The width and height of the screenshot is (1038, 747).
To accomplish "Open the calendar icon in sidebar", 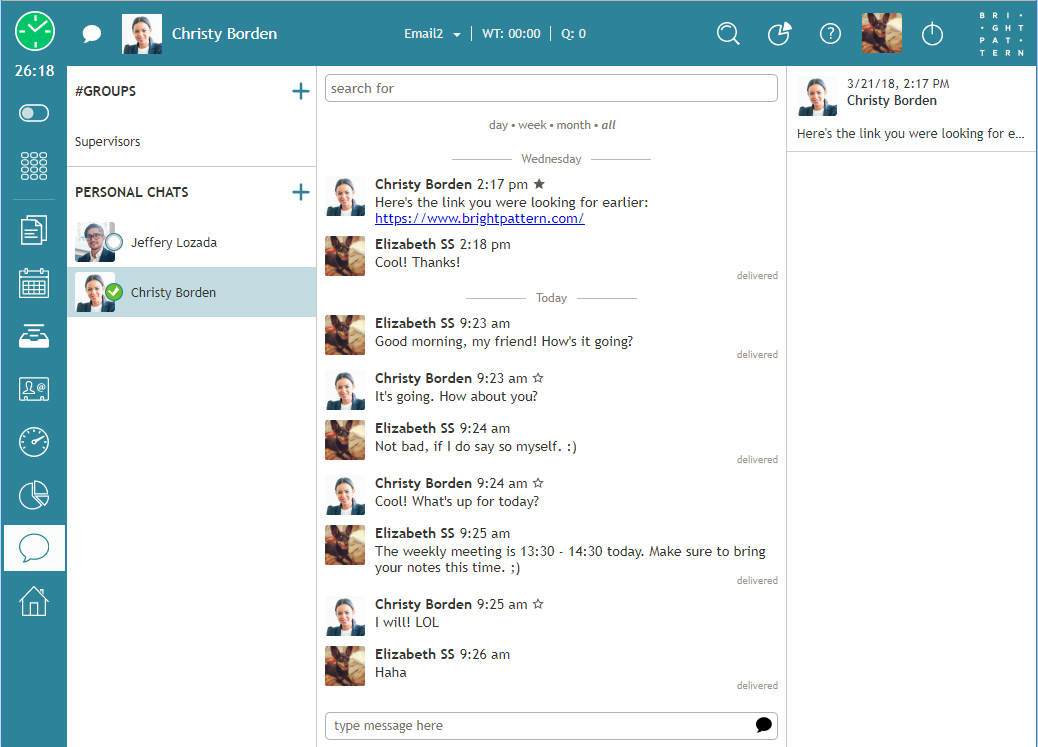I will tap(34, 283).
